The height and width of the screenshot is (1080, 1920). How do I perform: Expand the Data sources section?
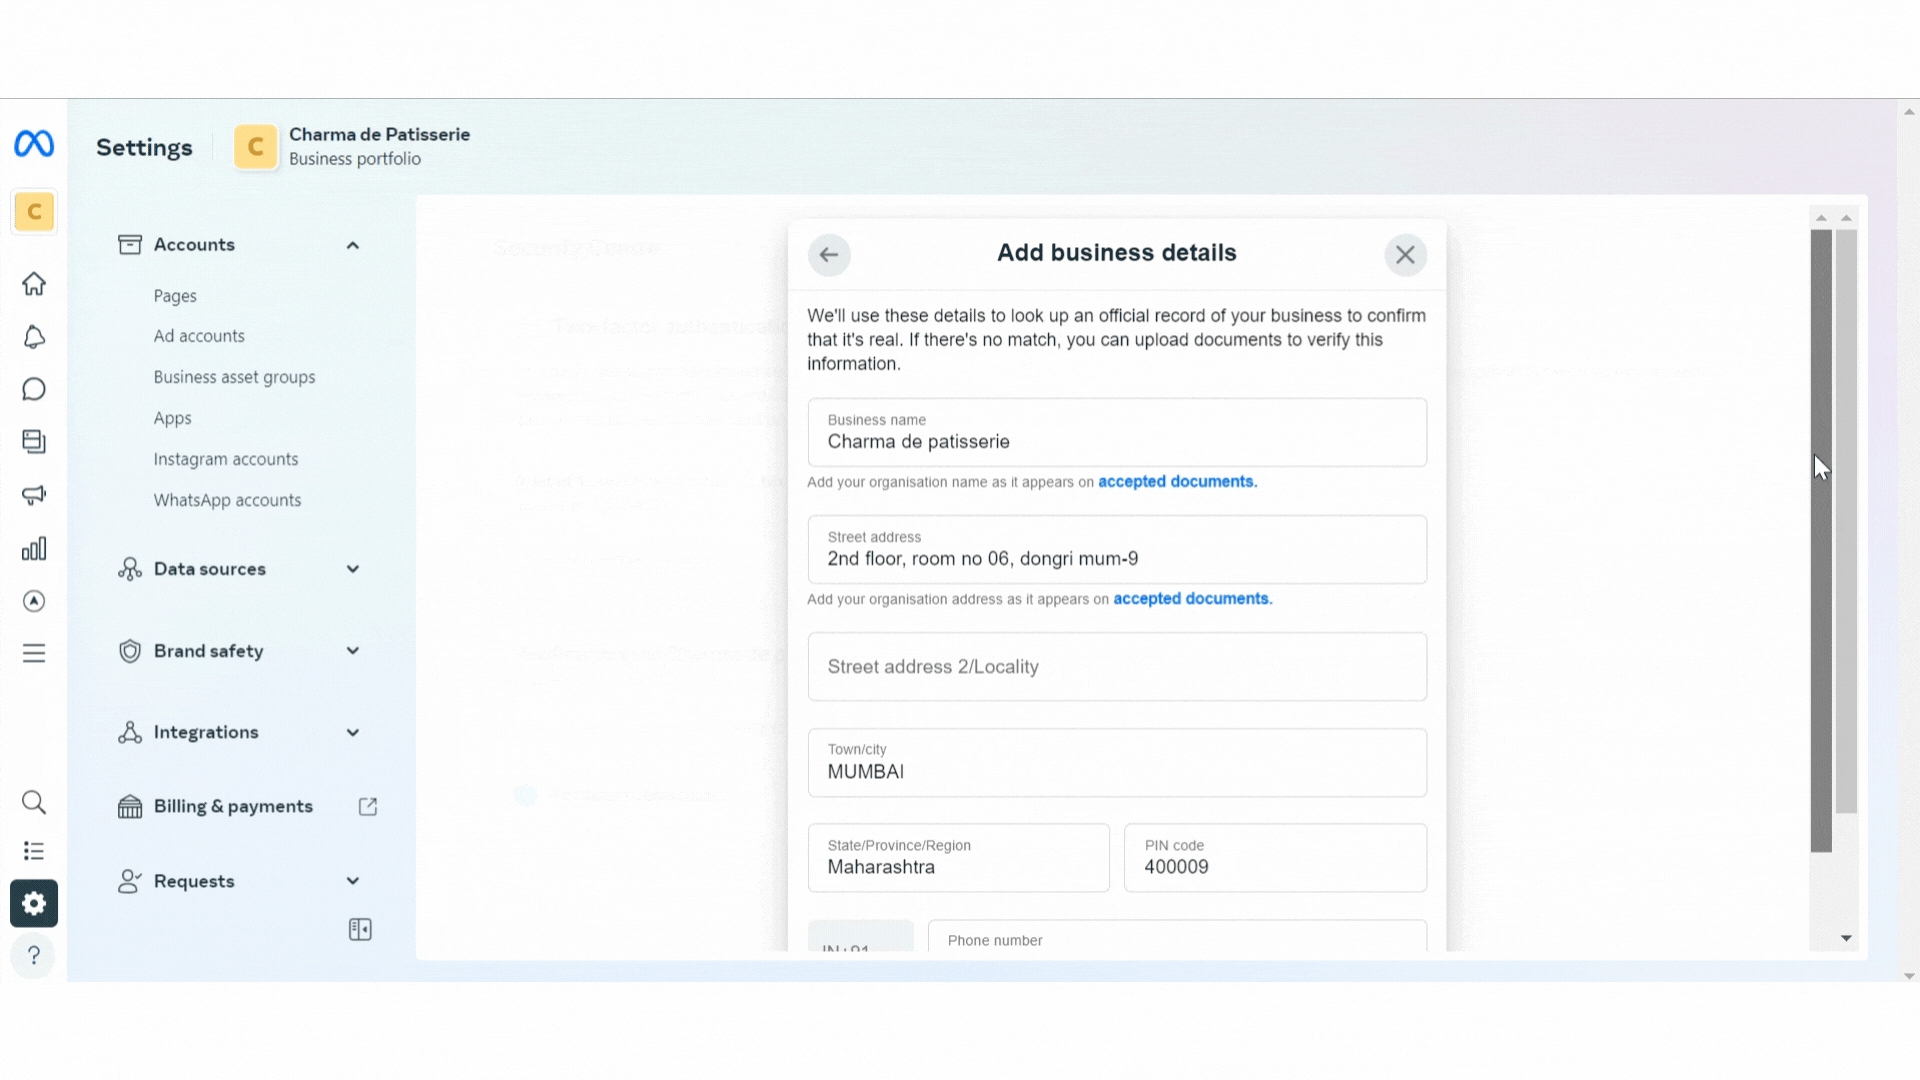[352, 569]
